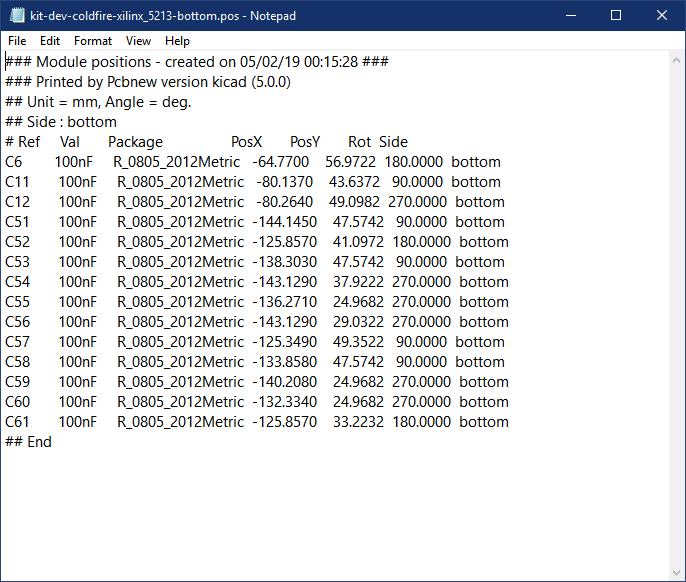
Task: Click the C56 reference text
Action: coord(18,322)
